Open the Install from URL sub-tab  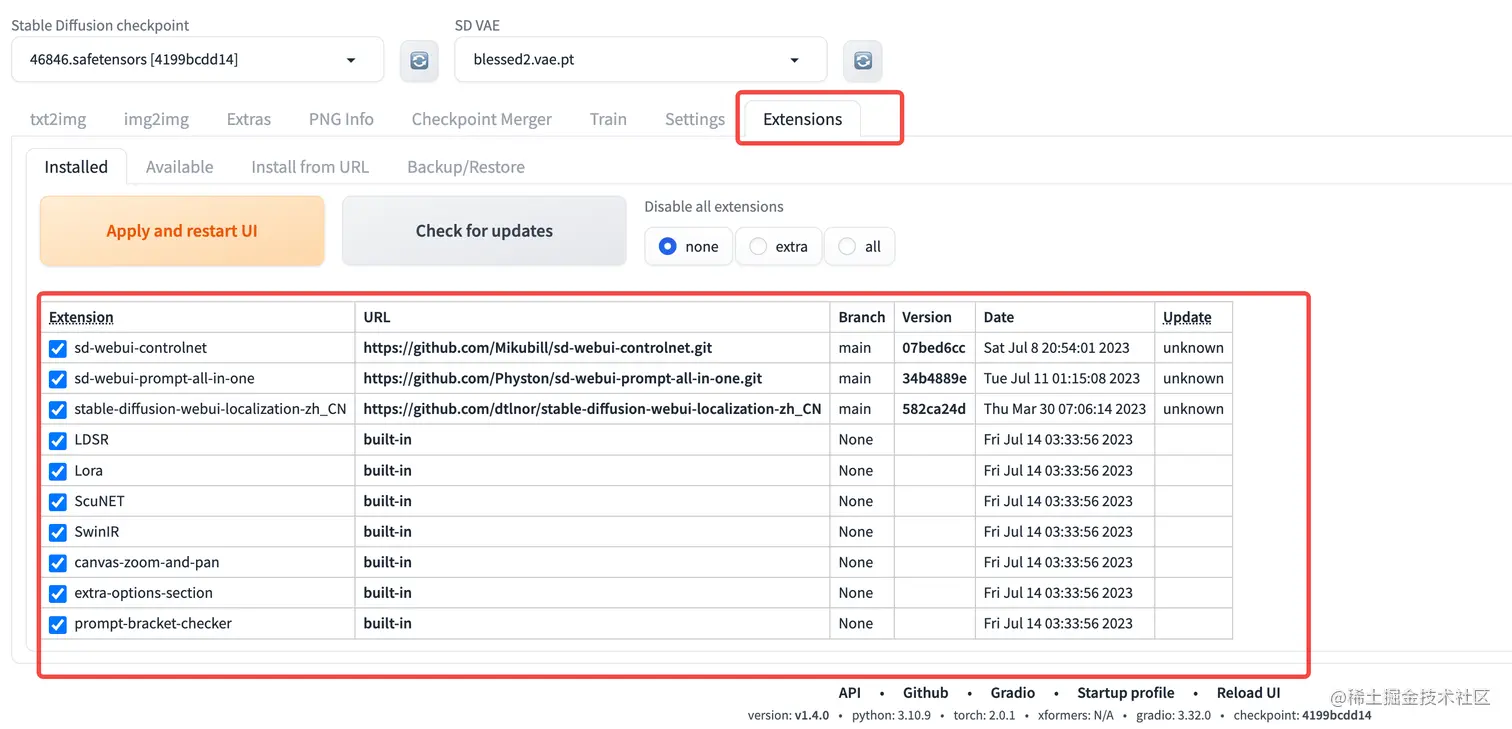[310, 167]
